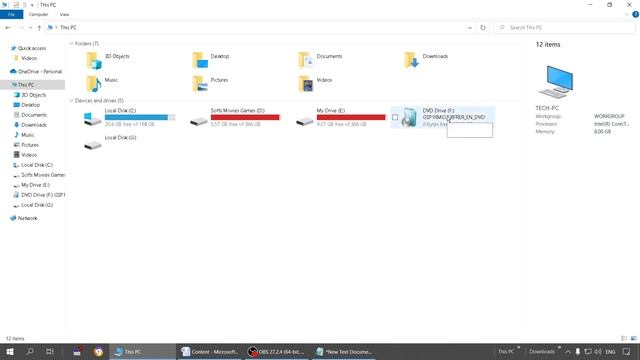Open the Chrome icon on the taskbar
This screenshot has height=360, width=640.
[x=98, y=351]
